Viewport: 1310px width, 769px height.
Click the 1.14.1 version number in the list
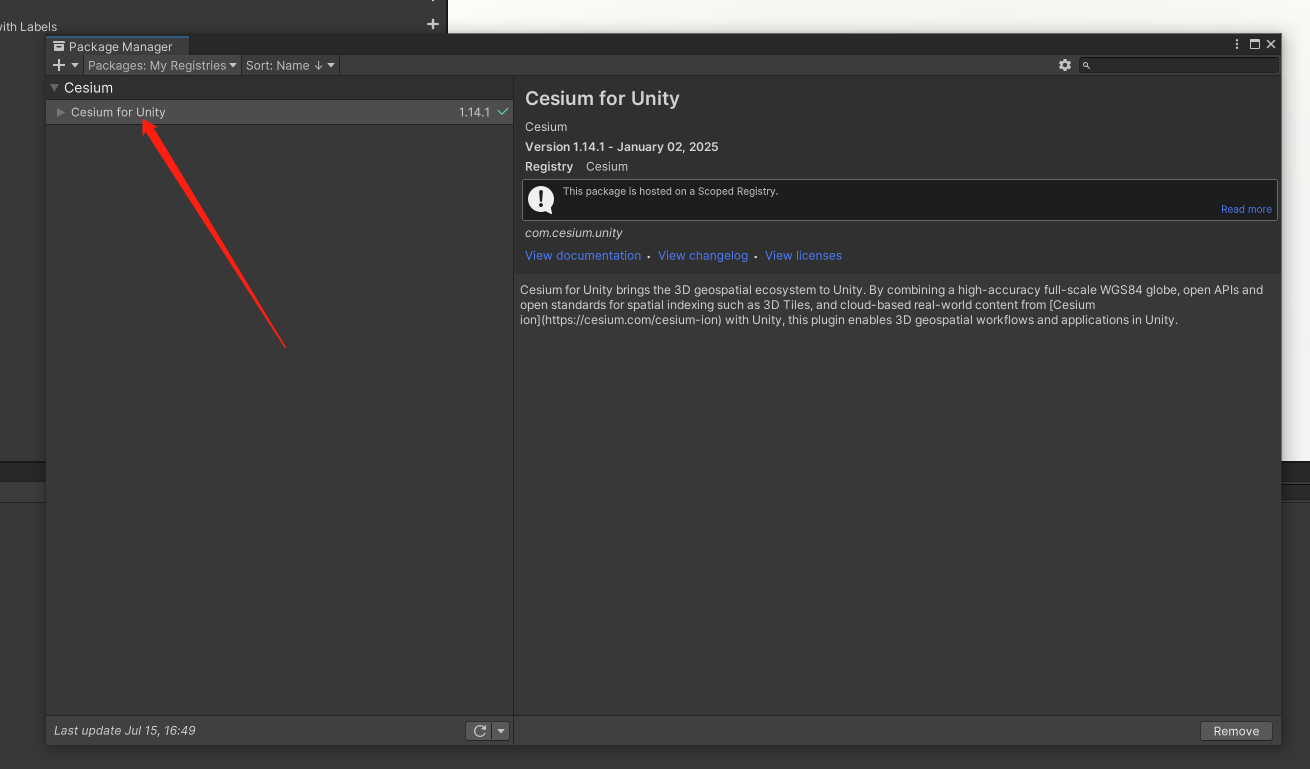tap(474, 112)
